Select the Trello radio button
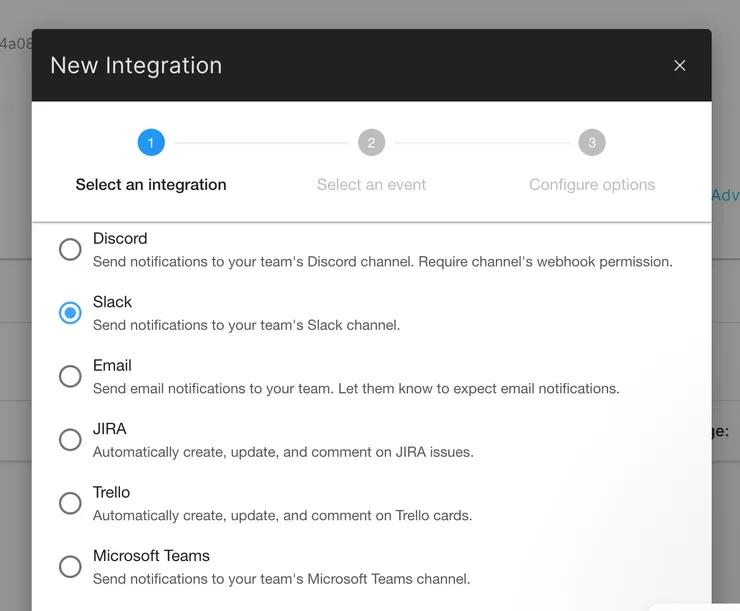Screen dimensions: 740x611 [70, 503]
